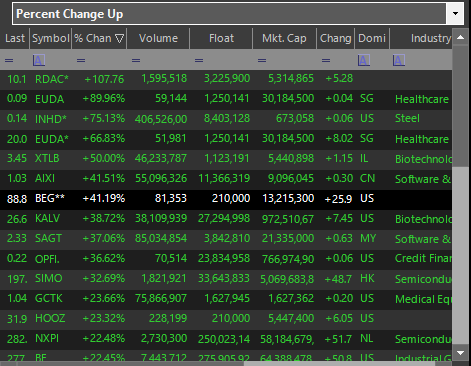
Task: Select the highlighted BEG** symbol cell
Action: (50, 198)
